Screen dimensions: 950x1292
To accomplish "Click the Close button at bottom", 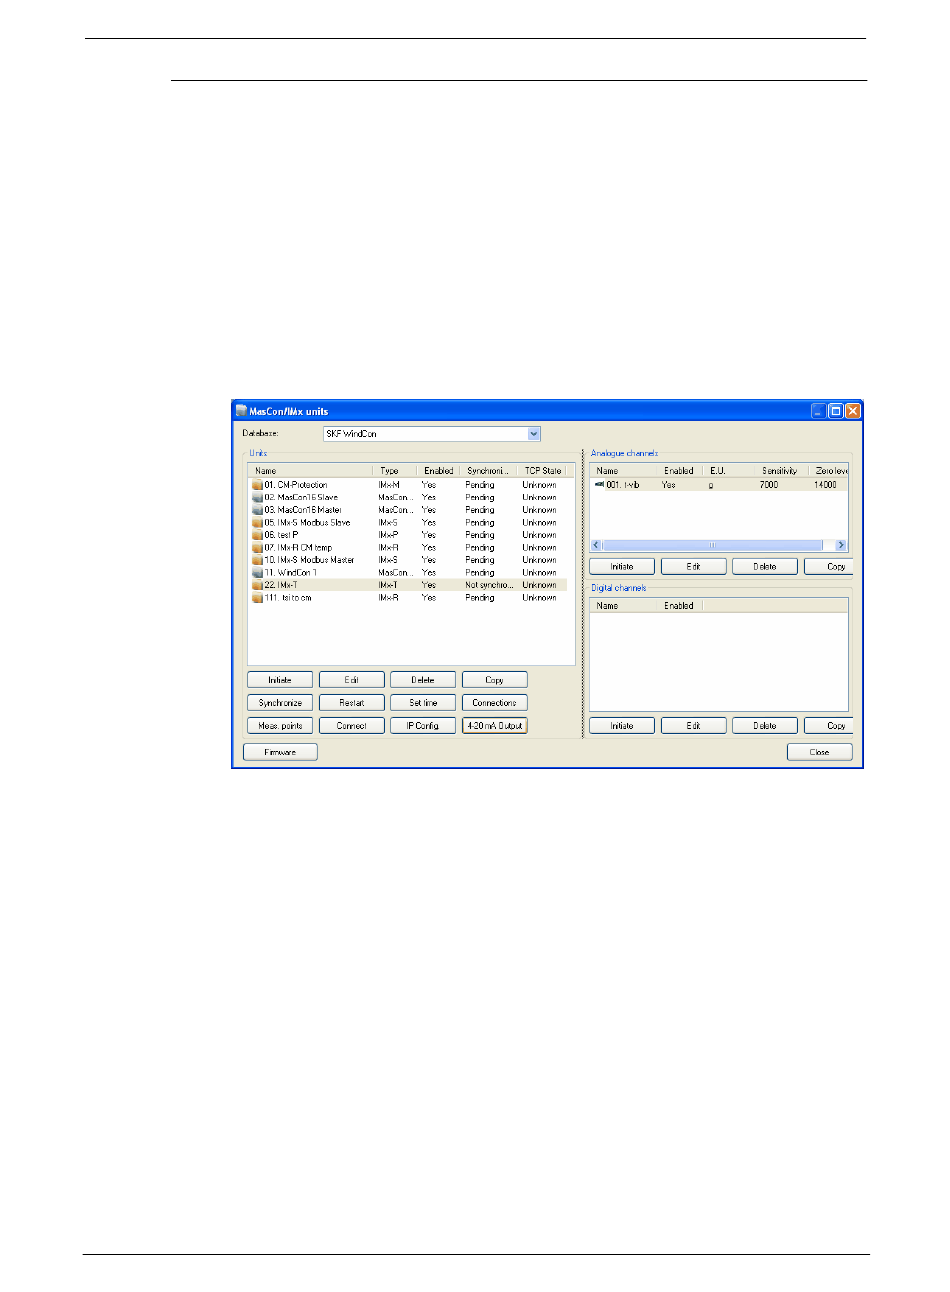I will pyautogui.click(x=820, y=752).
